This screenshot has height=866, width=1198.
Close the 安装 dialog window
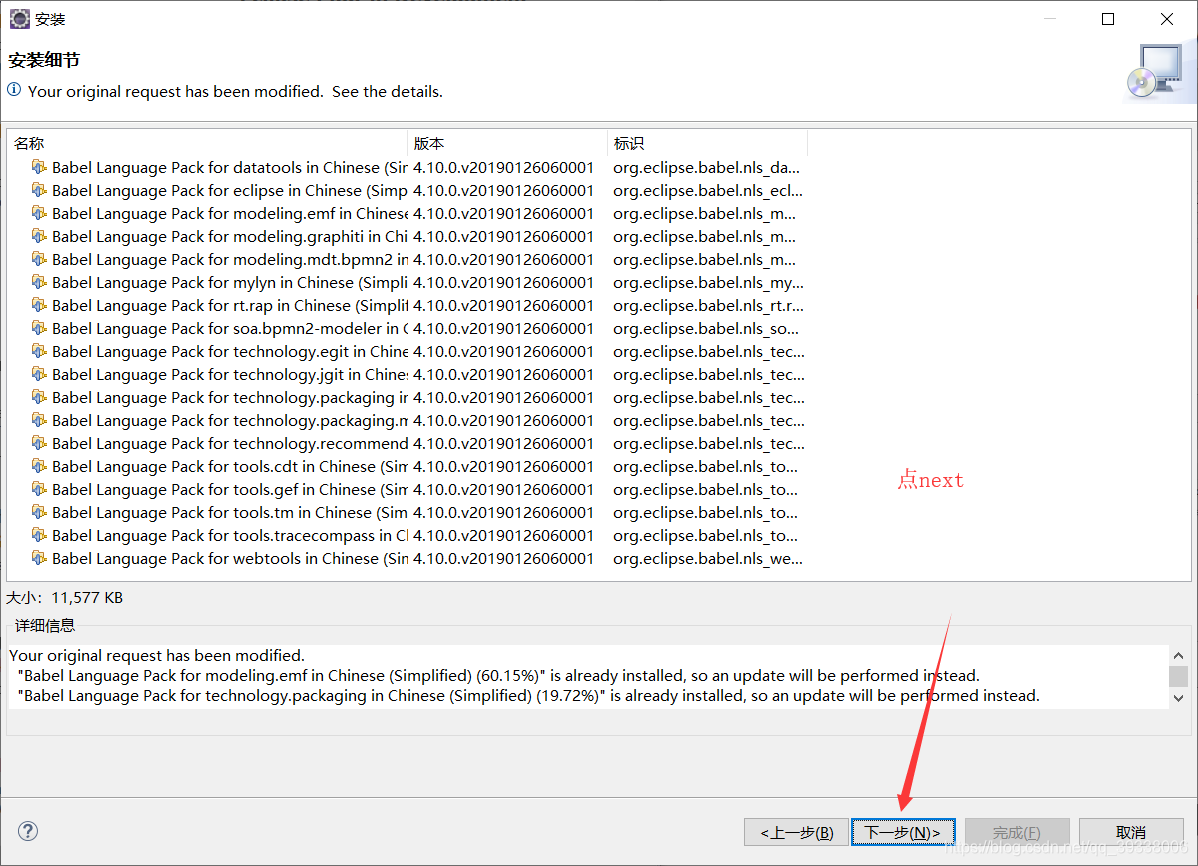(1167, 19)
